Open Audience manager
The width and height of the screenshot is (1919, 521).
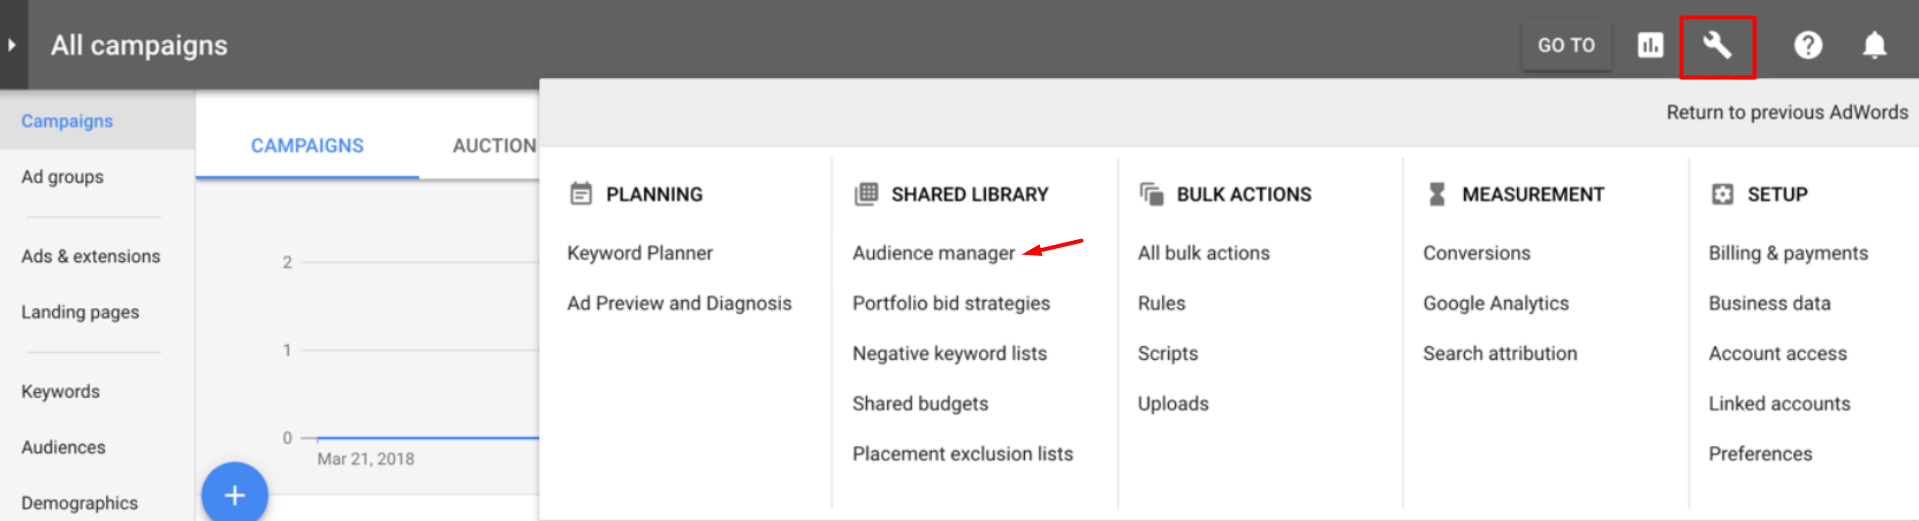[x=933, y=253]
